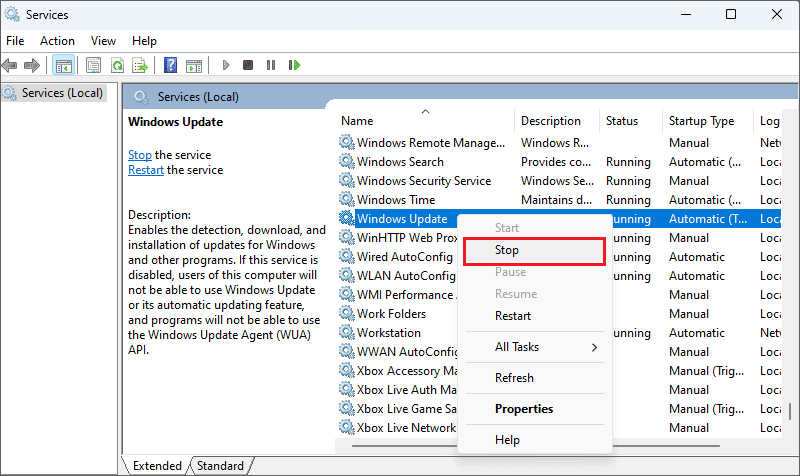Switch to the Standard tab
Screen dimensions: 800x476
coord(220,466)
